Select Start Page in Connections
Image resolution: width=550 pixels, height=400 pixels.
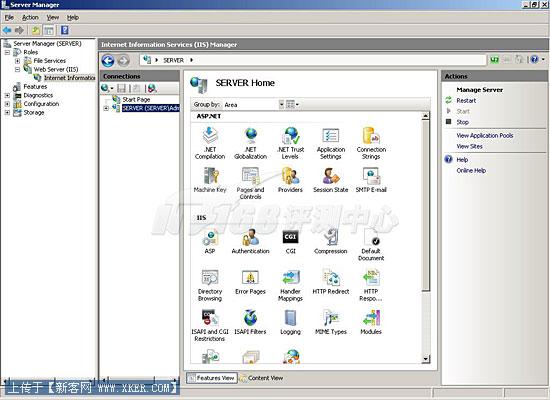click(x=136, y=100)
